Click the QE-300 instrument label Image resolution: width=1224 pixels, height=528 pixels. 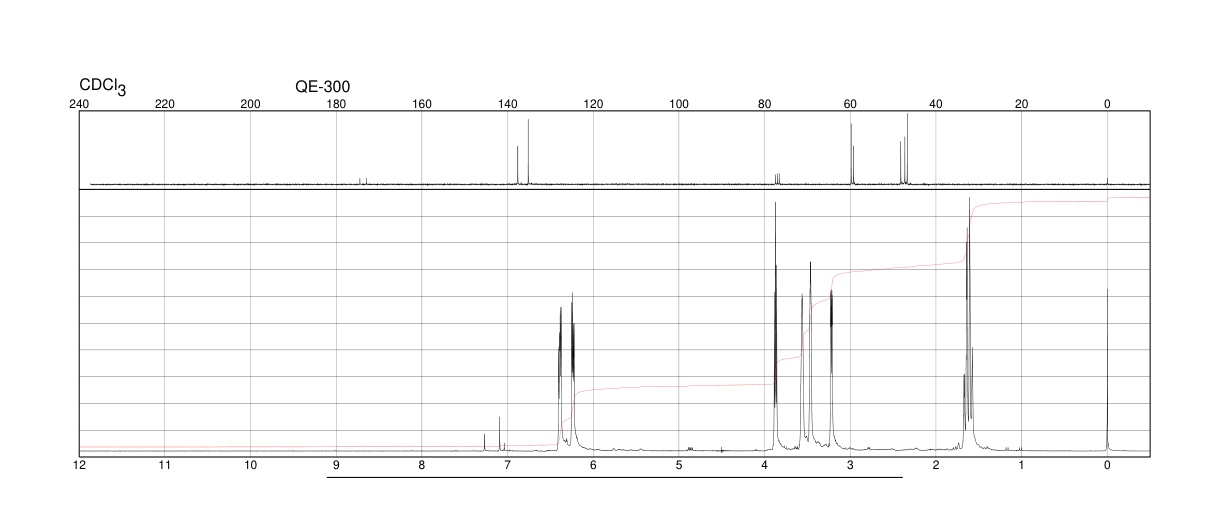click(x=323, y=86)
